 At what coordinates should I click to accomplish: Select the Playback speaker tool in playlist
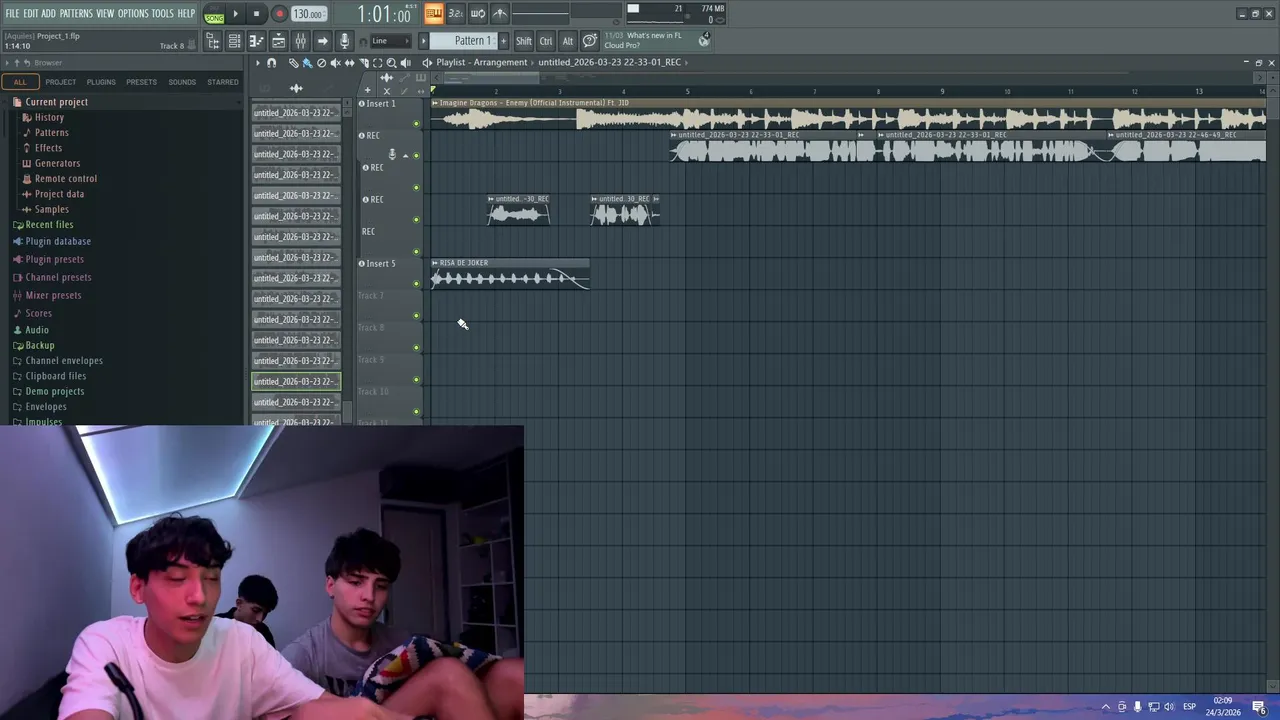pyautogui.click(x=405, y=63)
